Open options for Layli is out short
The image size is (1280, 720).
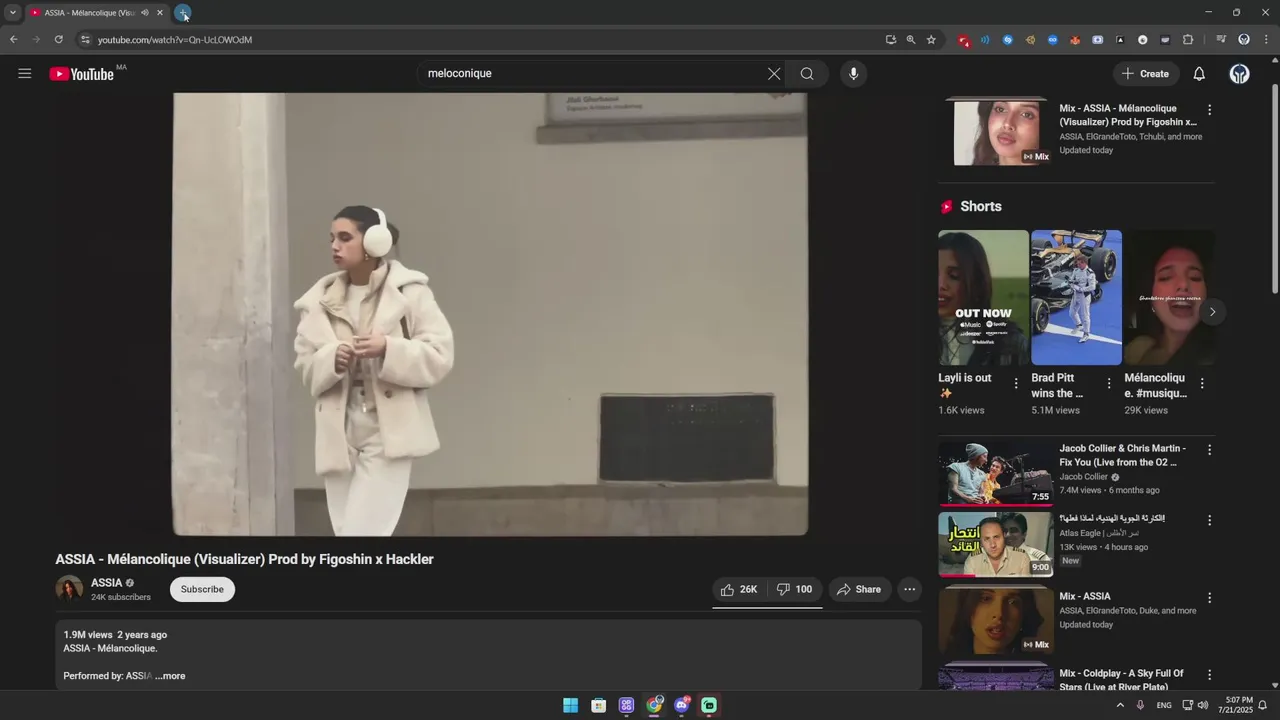pyautogui.click(x=1016, y=384)
